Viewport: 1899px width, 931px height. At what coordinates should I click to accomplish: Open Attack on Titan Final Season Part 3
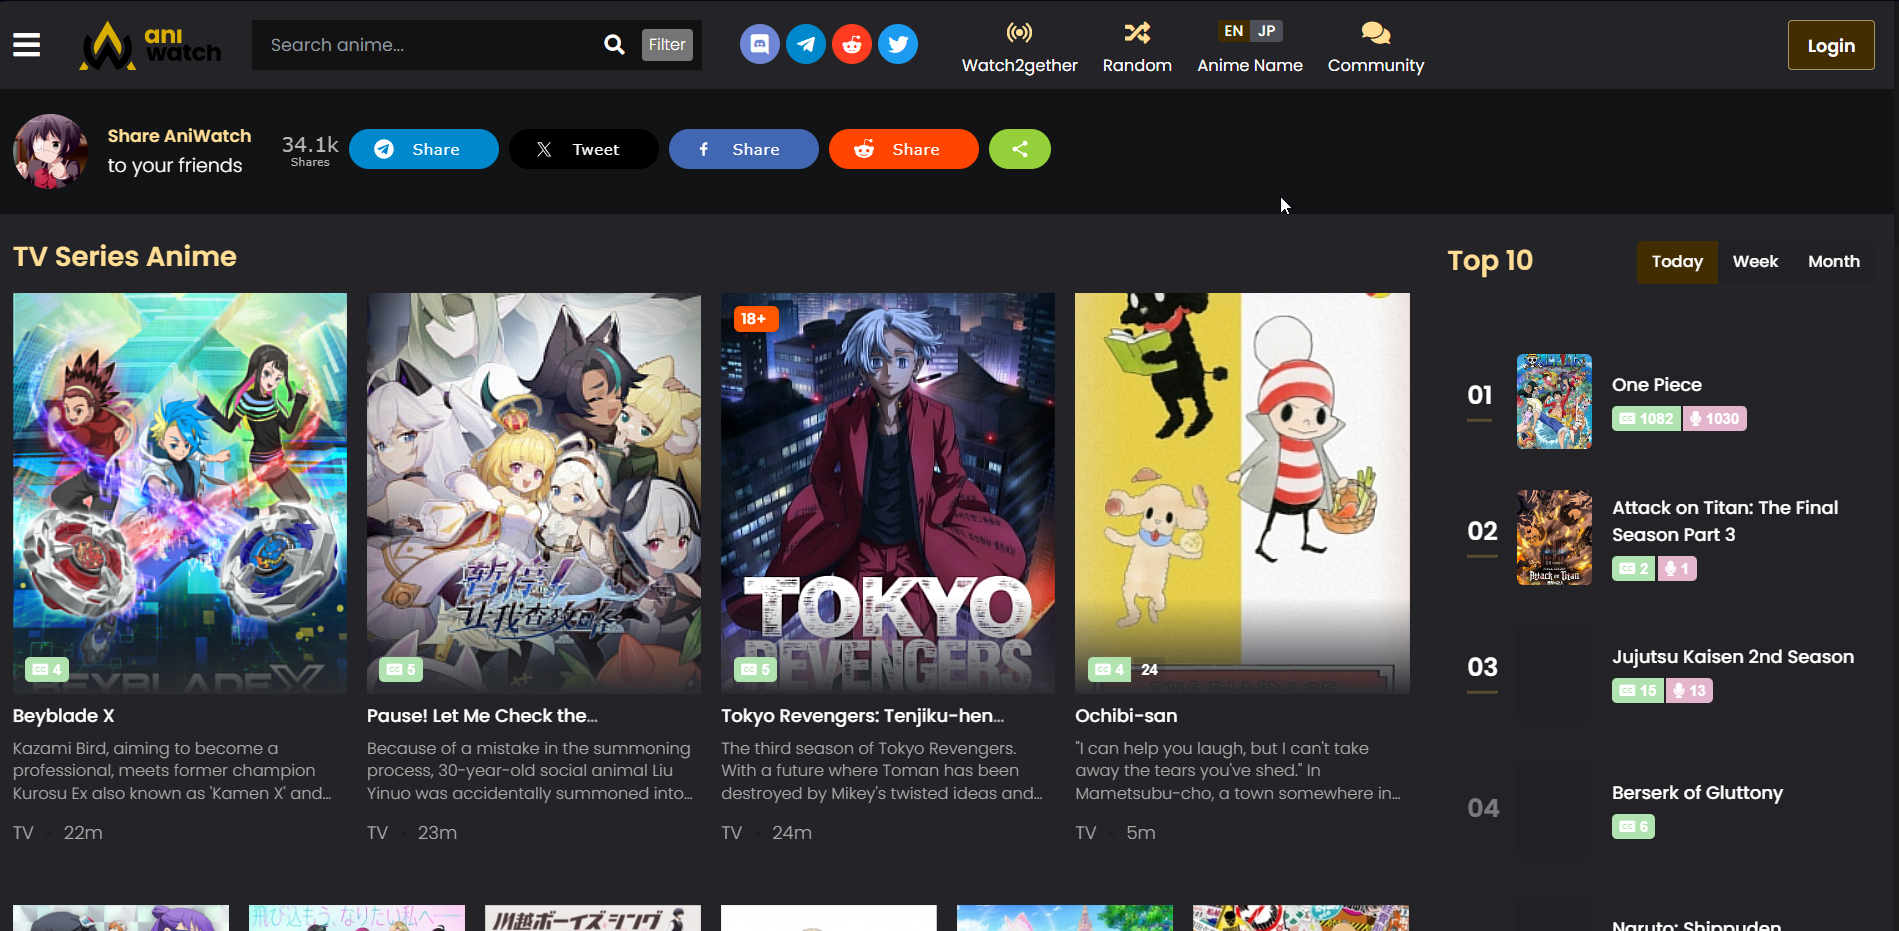click(1725, 521)
